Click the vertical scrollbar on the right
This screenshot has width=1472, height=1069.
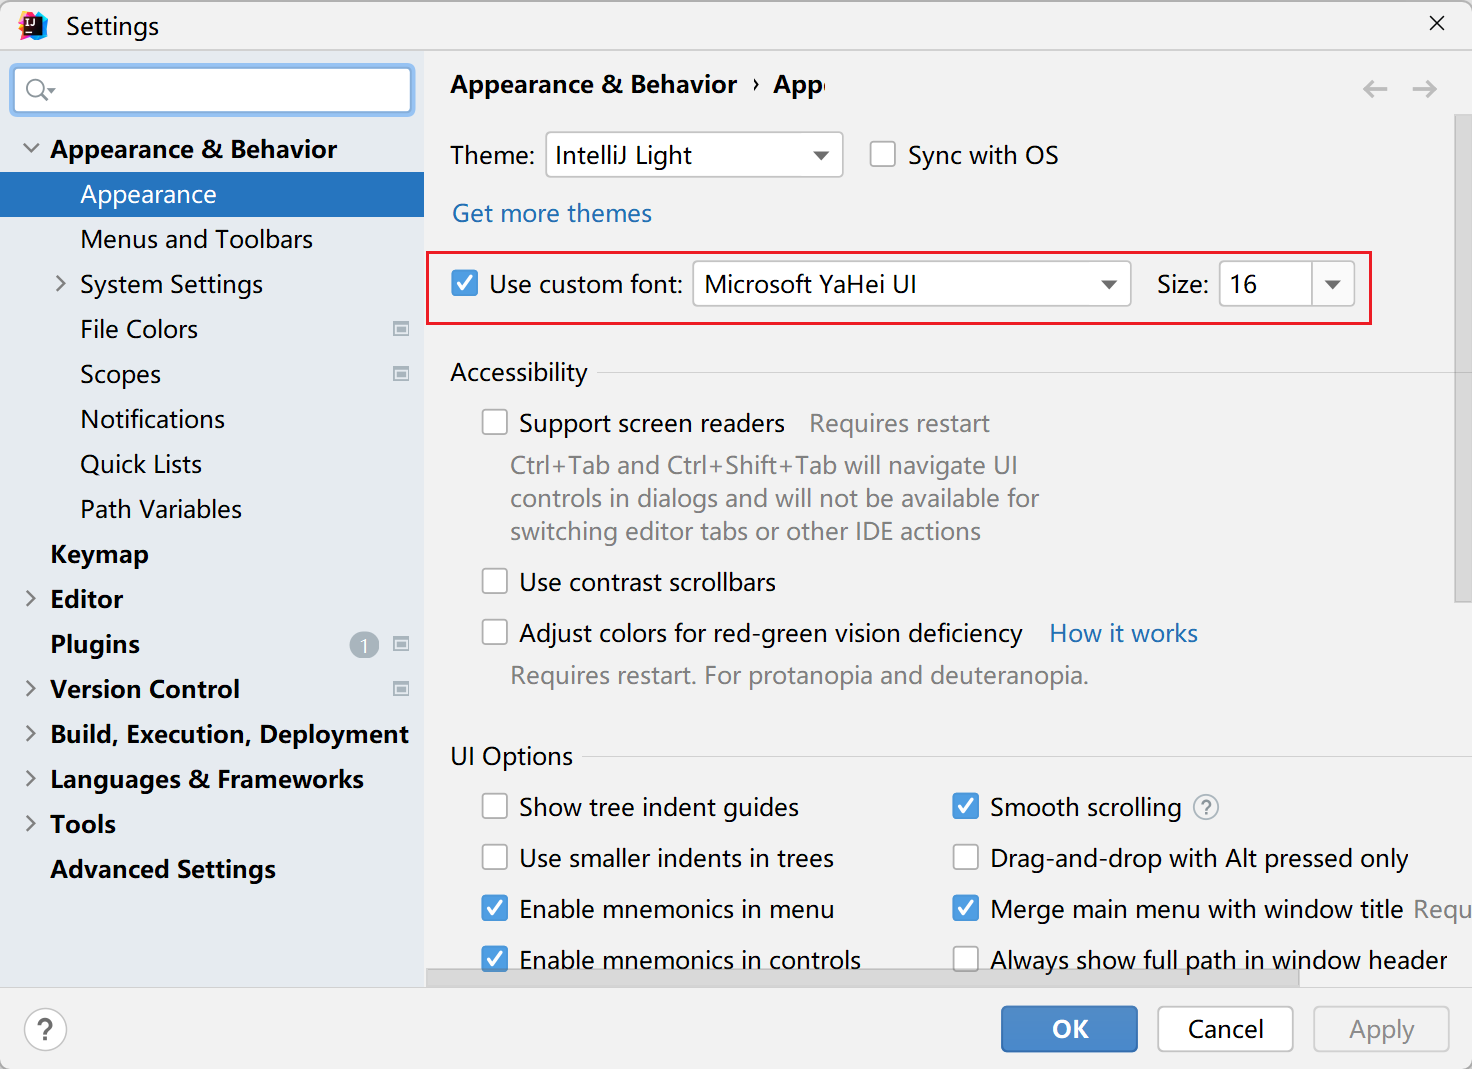(x=1462, y=360)
